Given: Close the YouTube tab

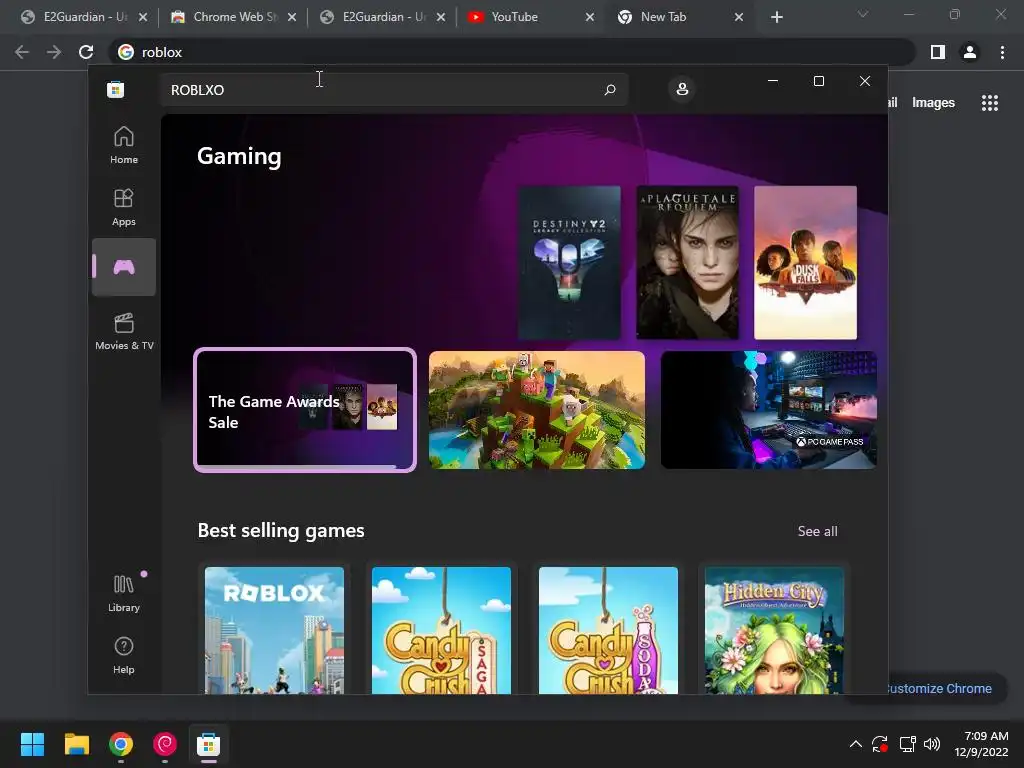Looking at the screenshot, I should [590, 17].
